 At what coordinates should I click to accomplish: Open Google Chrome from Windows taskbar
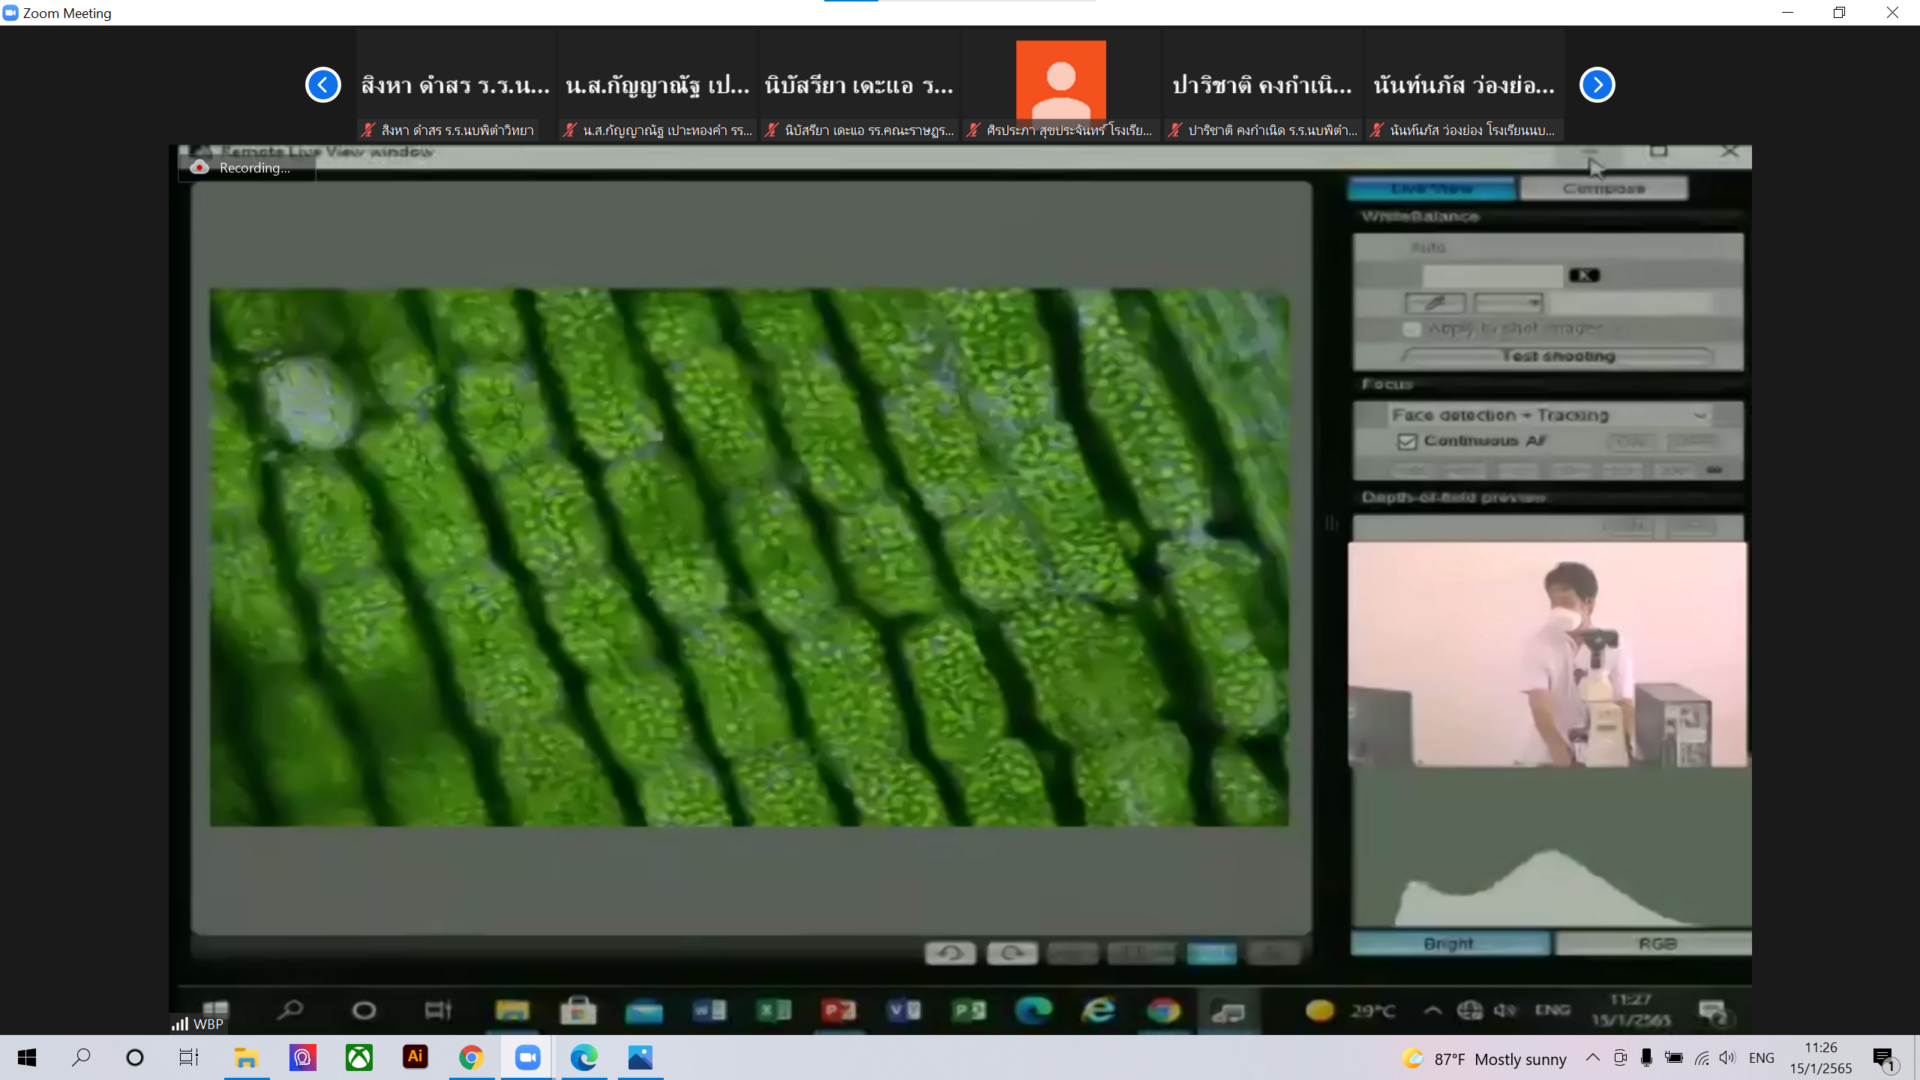coord(471,1057)
